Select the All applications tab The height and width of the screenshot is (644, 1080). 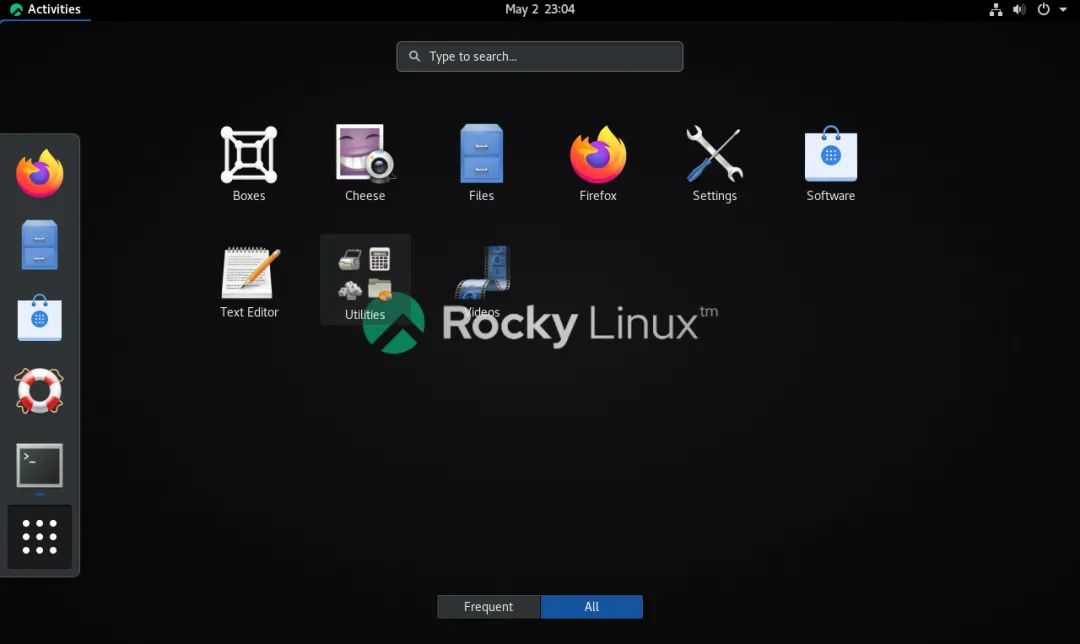(591, 606)
